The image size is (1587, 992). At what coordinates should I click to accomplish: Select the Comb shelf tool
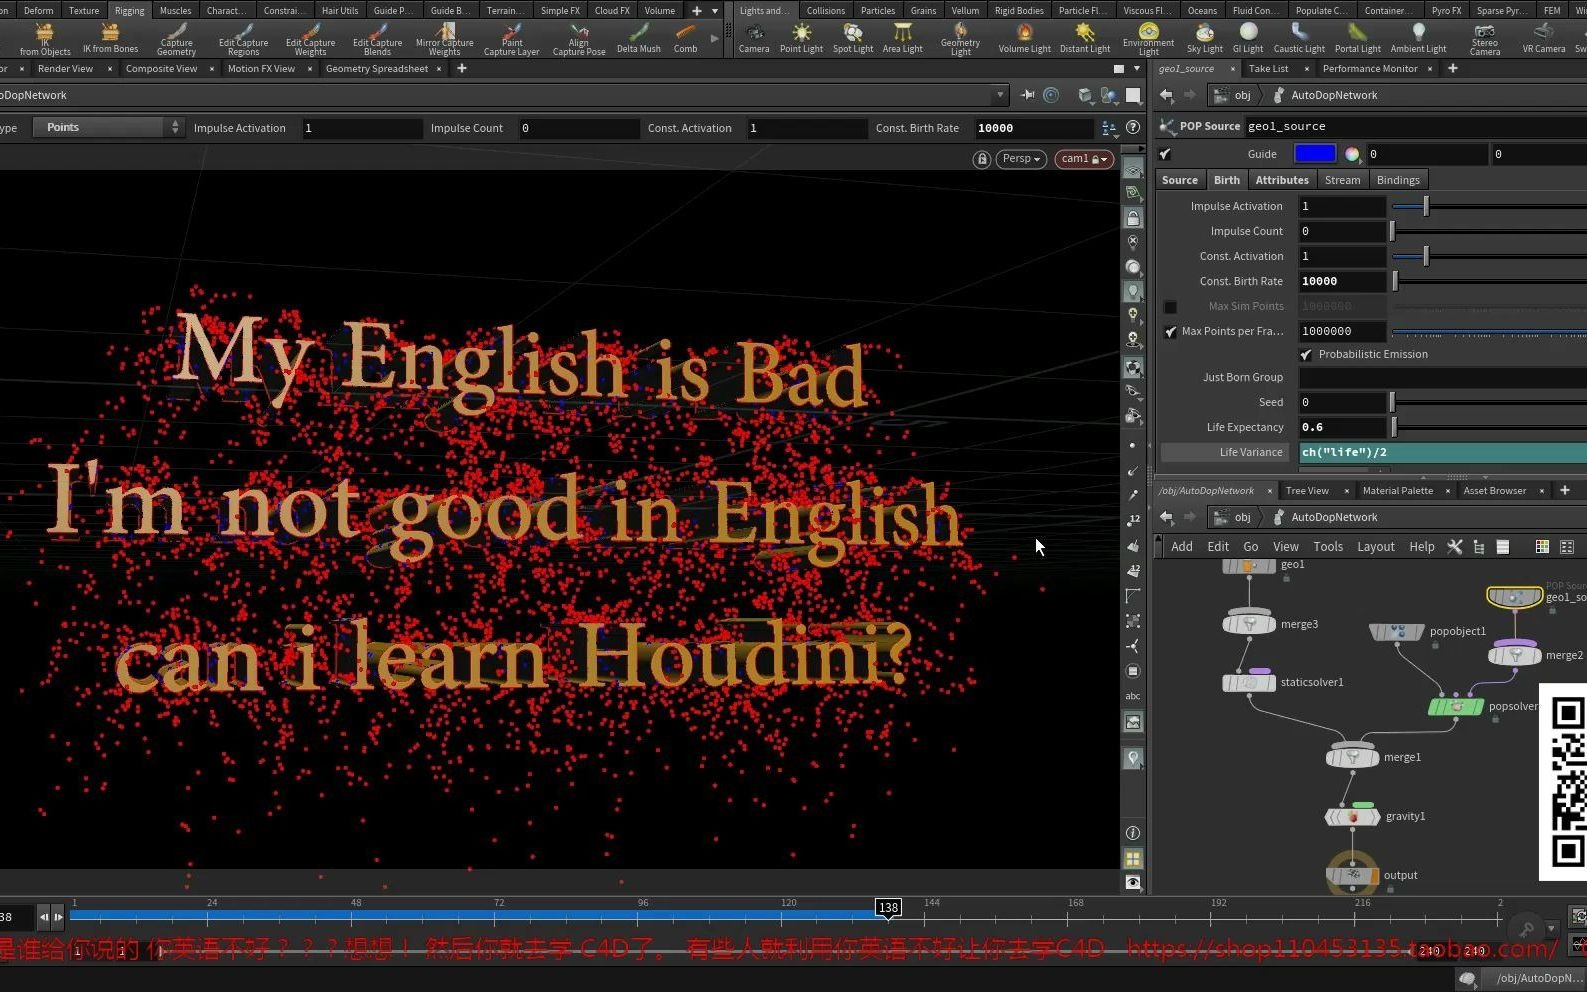[x=686, y=39]
